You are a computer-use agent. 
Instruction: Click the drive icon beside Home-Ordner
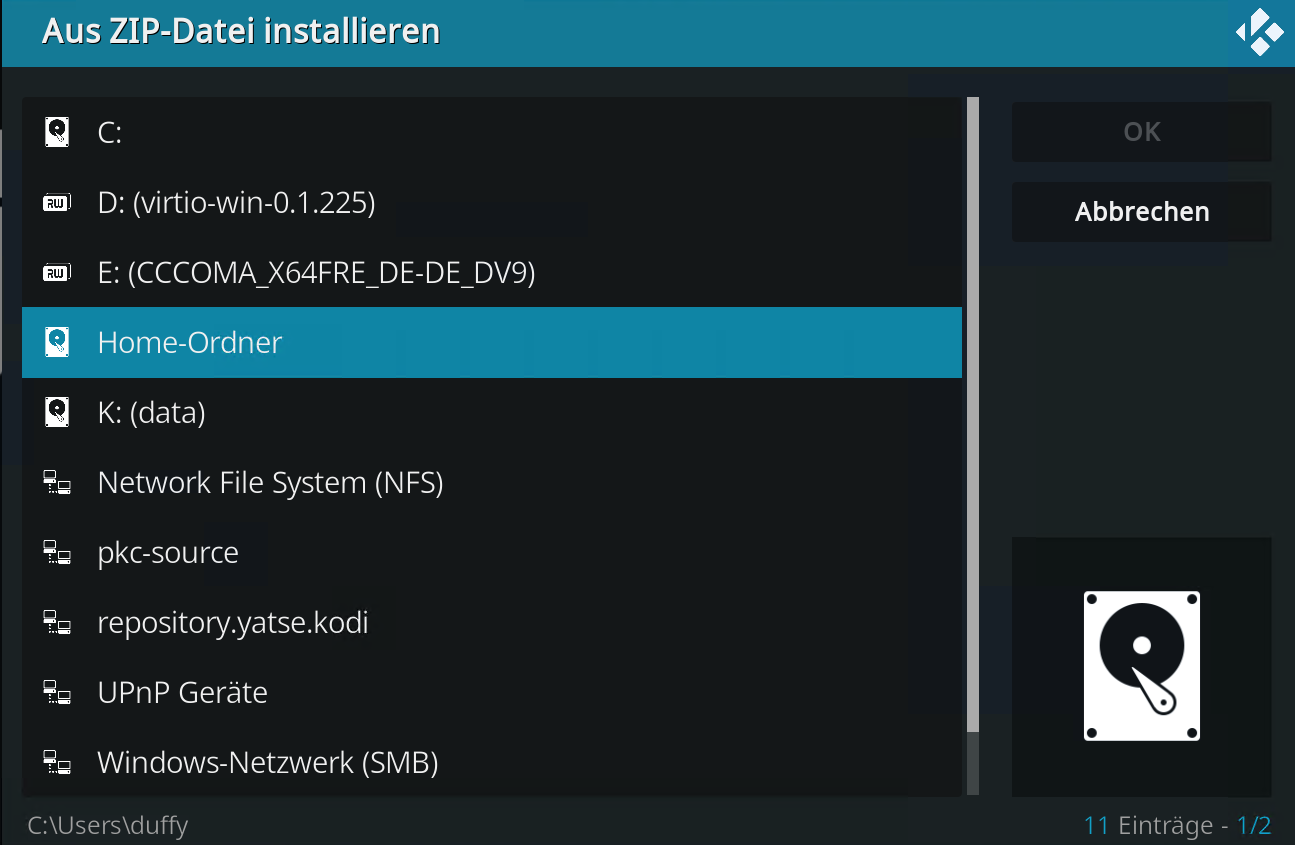(57, 343)
